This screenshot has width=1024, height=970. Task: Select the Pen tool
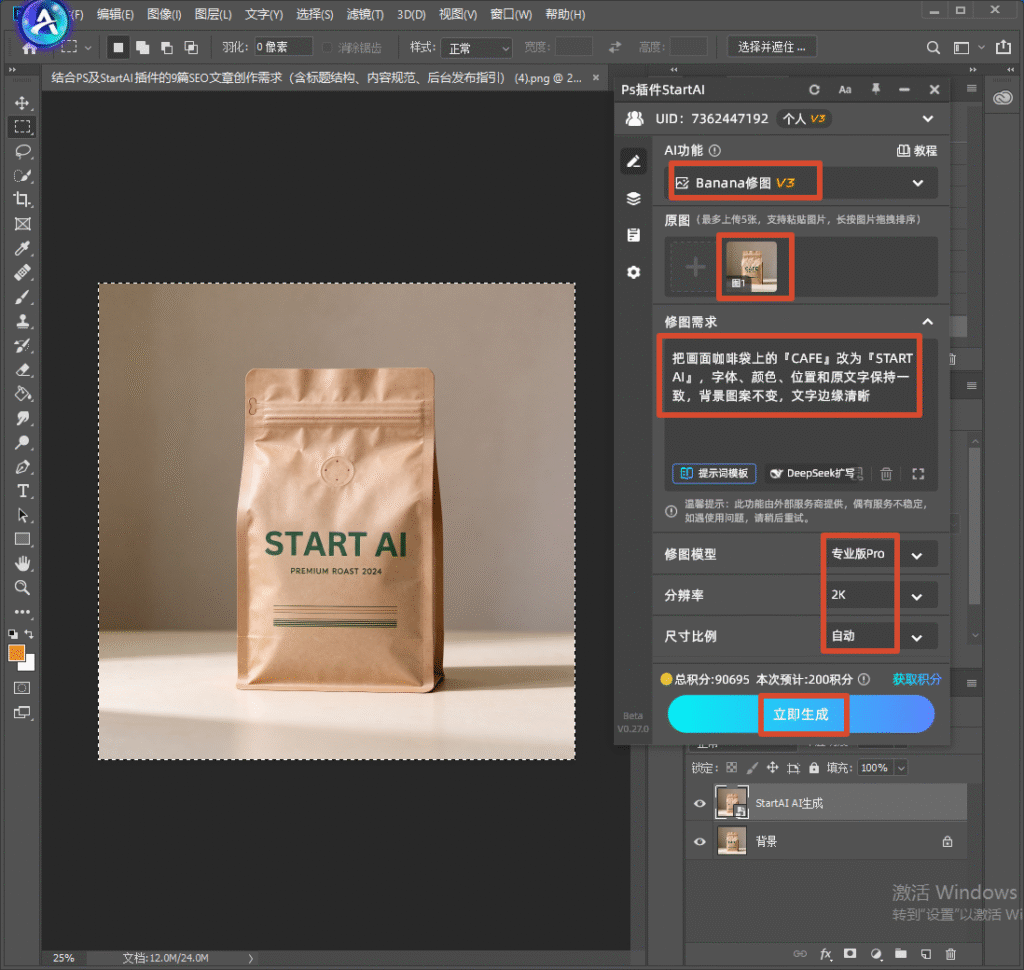coord(22,467)
